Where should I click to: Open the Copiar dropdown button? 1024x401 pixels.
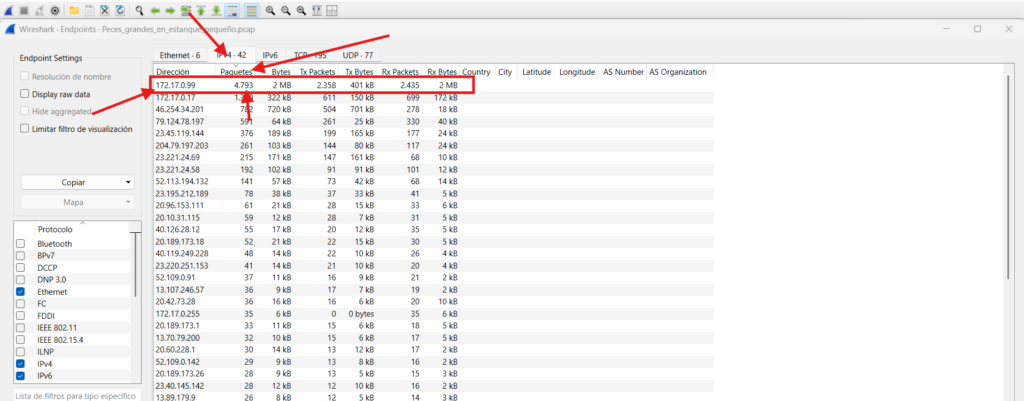(x=78, y=183)
